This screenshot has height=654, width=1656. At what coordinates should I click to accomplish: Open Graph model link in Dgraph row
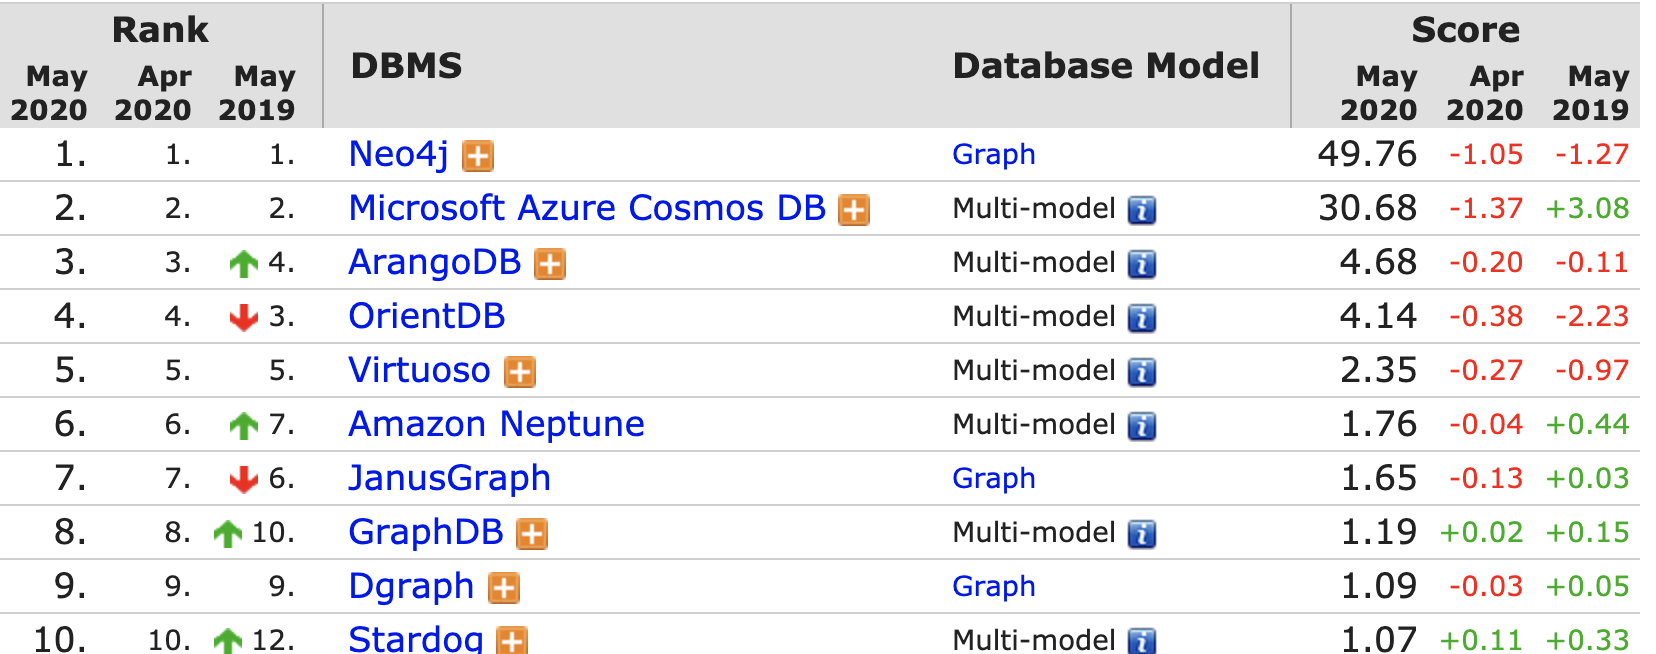click(994, 587)
